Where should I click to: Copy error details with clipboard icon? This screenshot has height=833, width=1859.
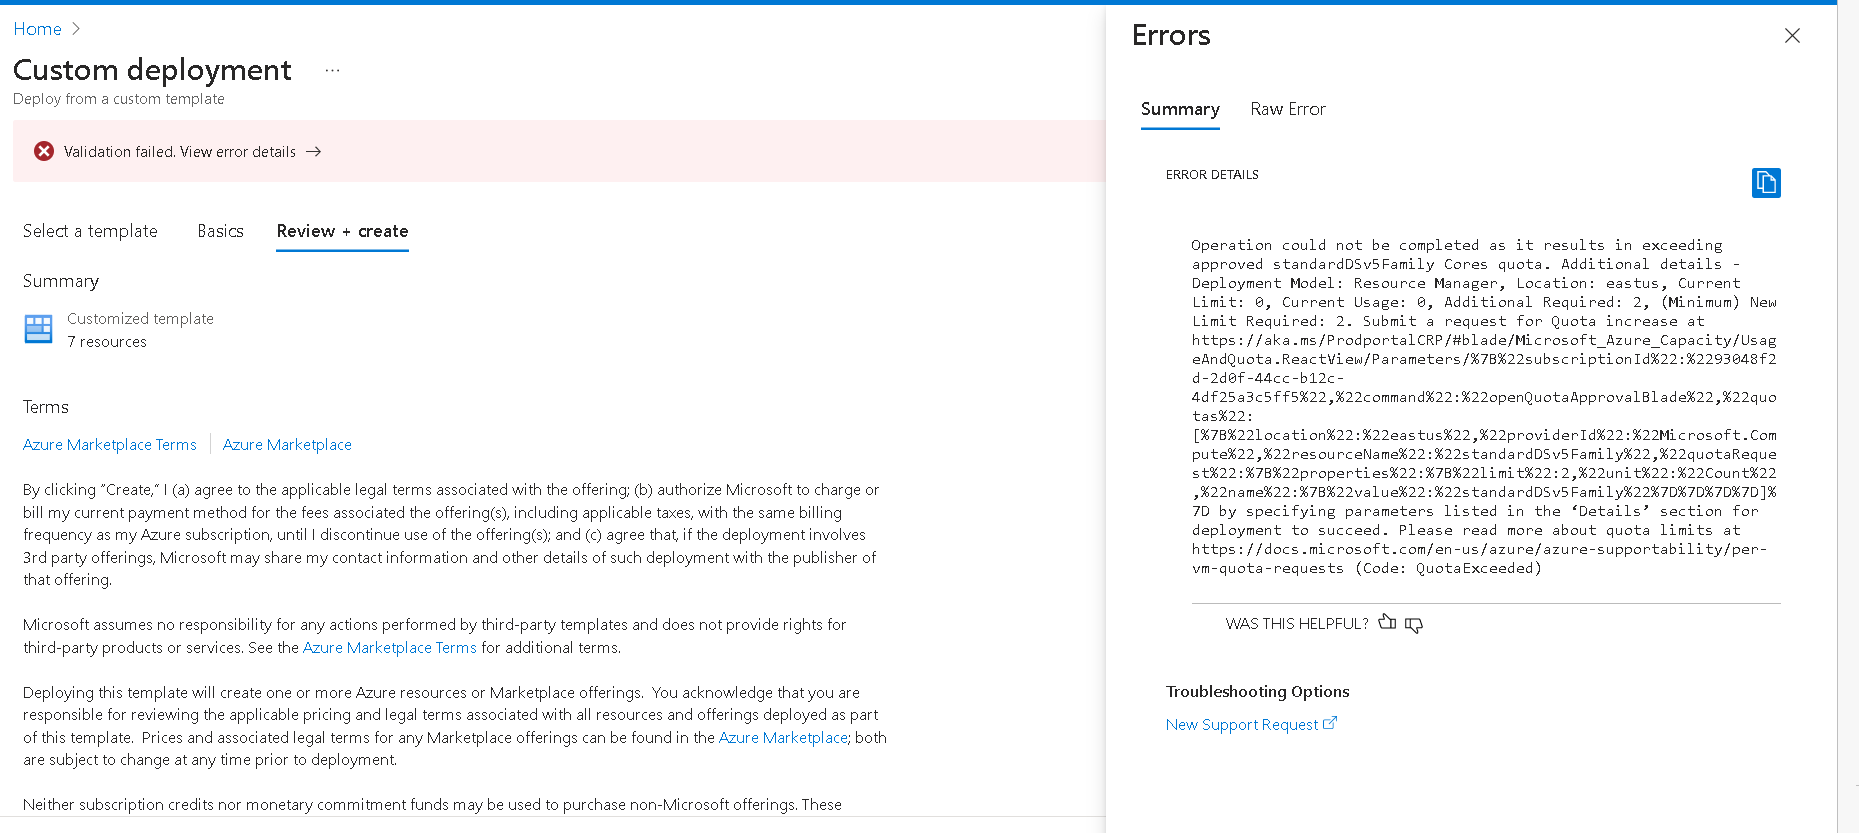pyautogui.click(x=1766, y=183)
